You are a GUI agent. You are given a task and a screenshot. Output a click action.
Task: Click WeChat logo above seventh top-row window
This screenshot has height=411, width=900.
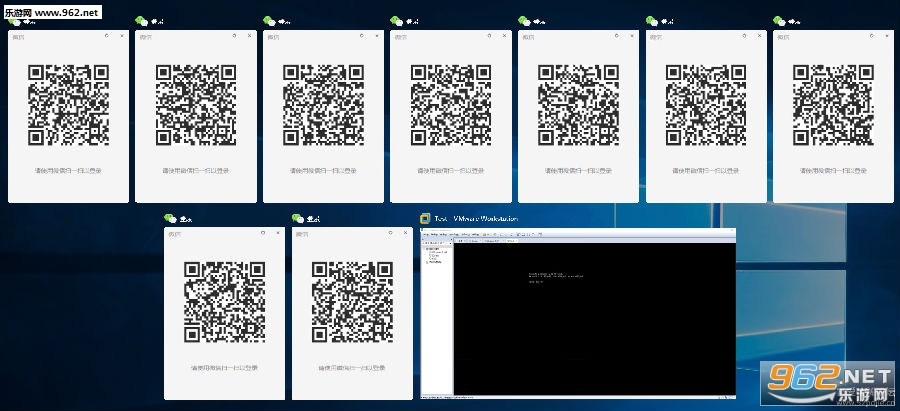(x=779, y=21)
